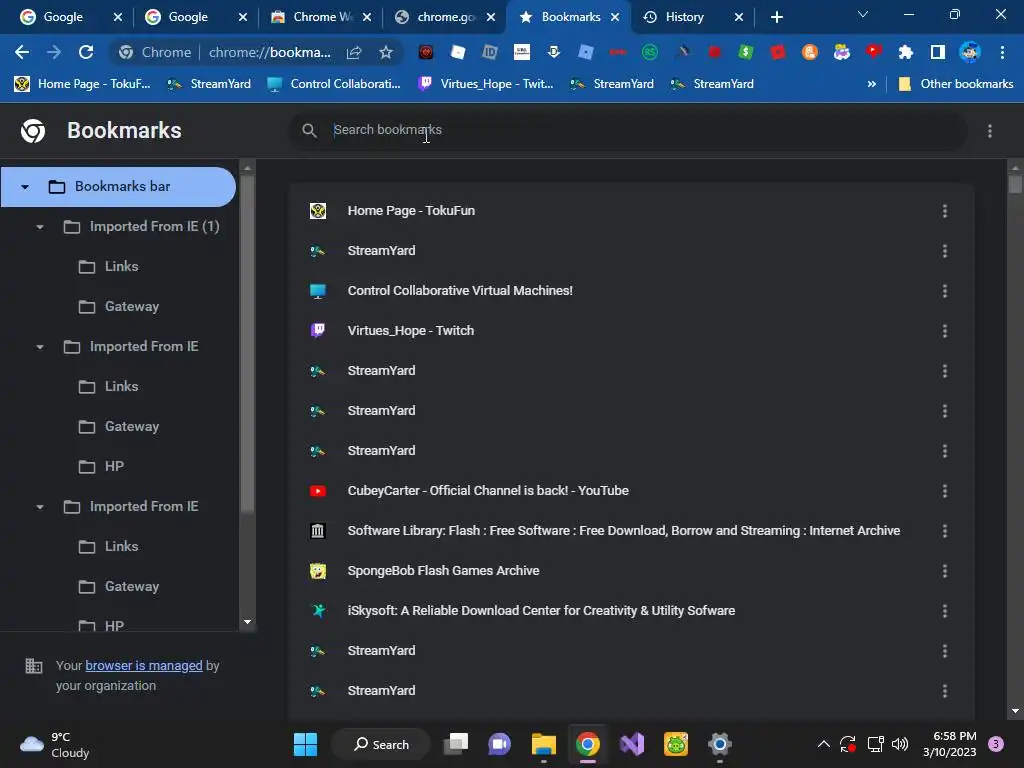1024x768 pixels.
Task: Open Other bookmarks folder
Action: [957, 84]
